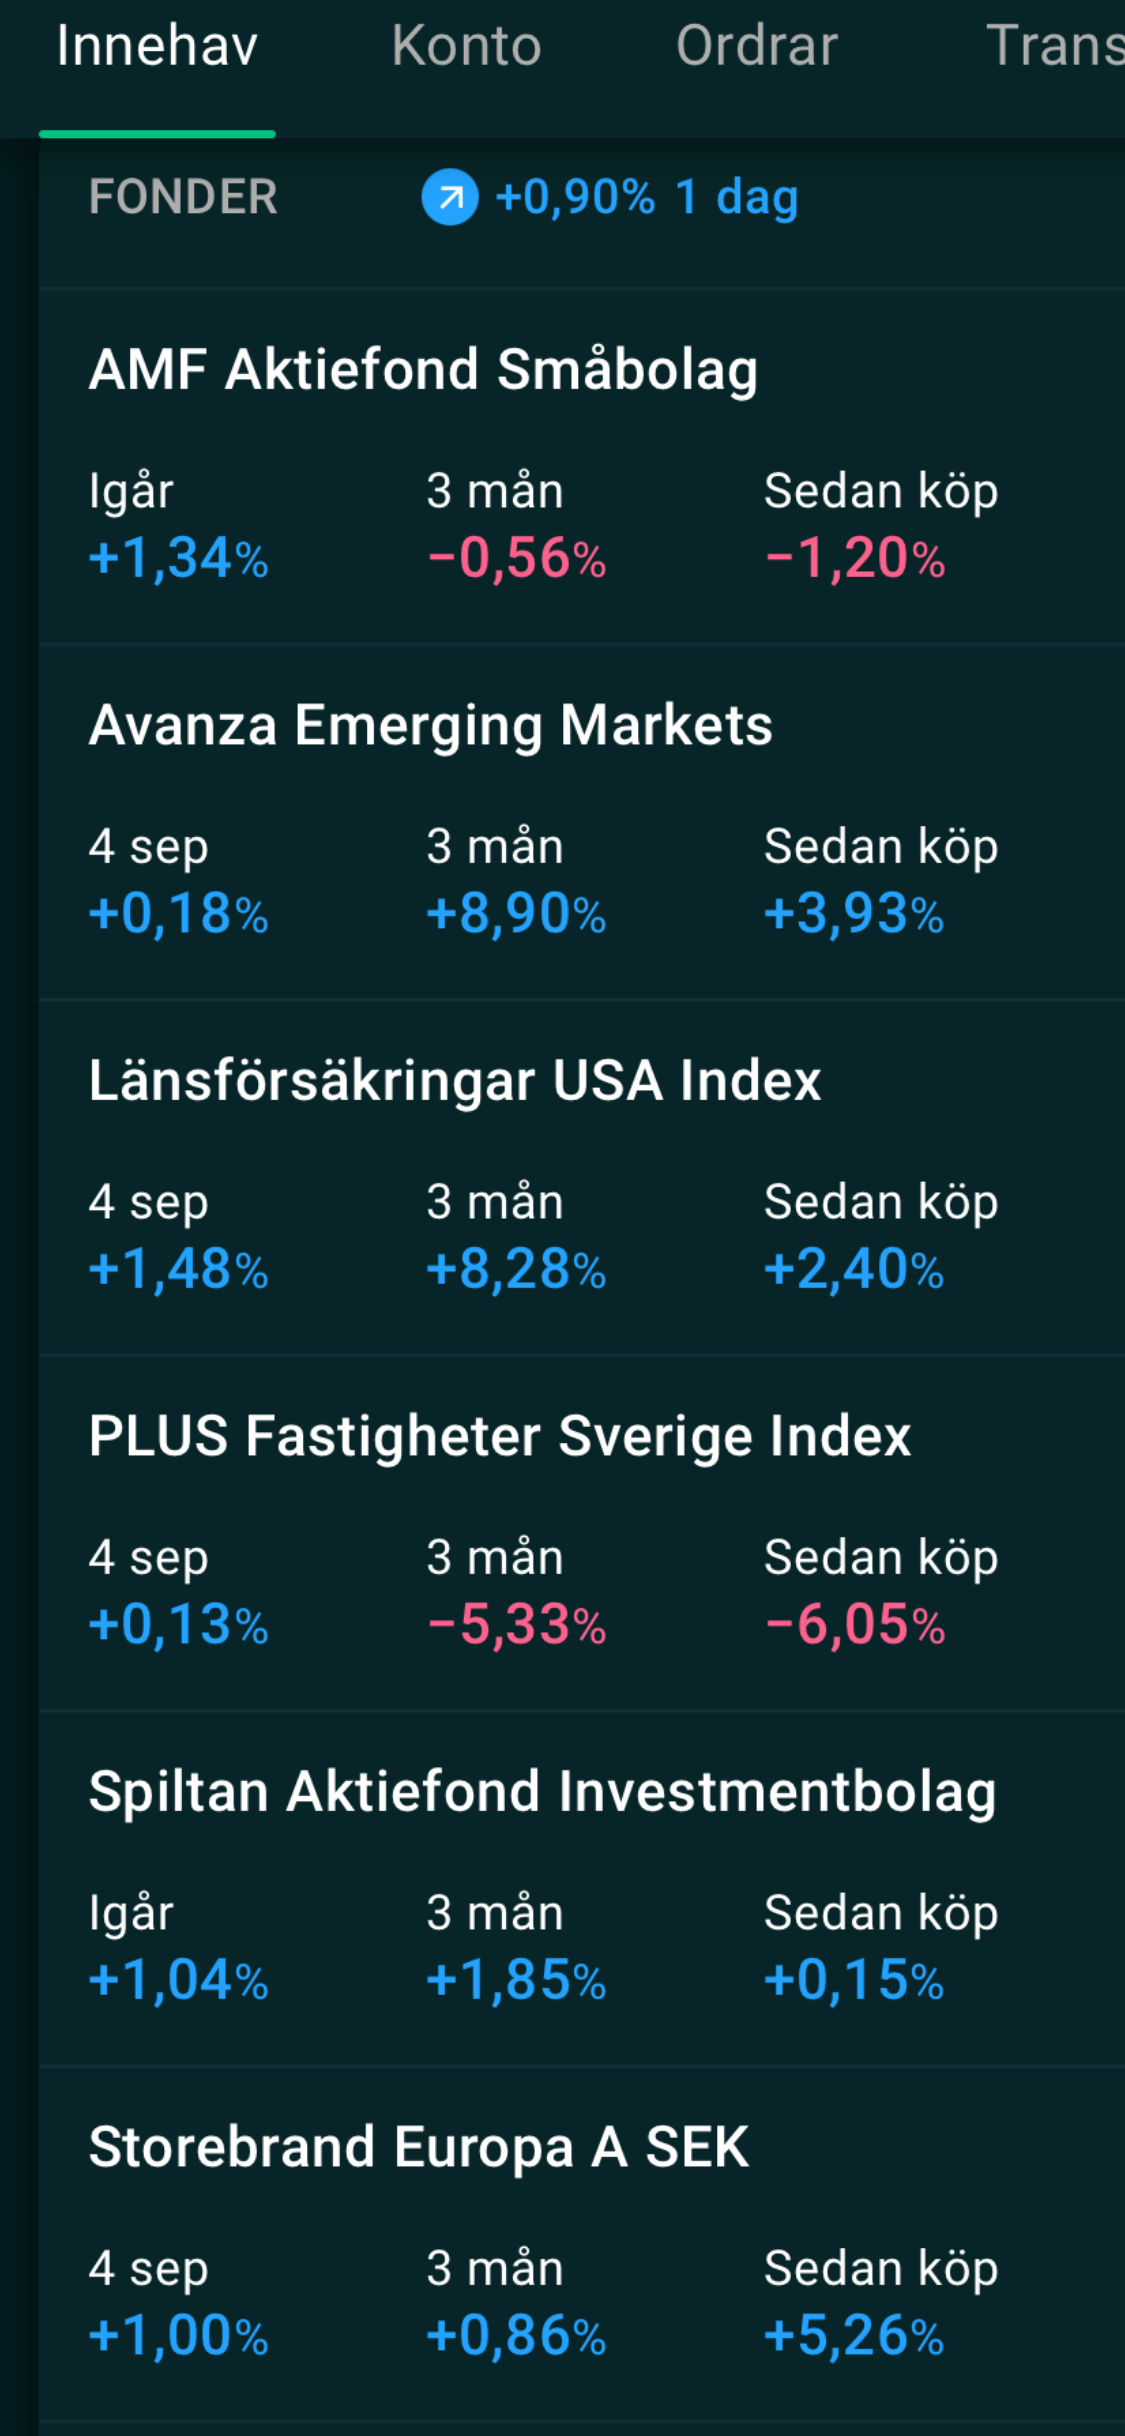Tap PLUS Fastigheter Sedan köp −6,05%
This screenshot has height=2436, width=1125.
855,1624
